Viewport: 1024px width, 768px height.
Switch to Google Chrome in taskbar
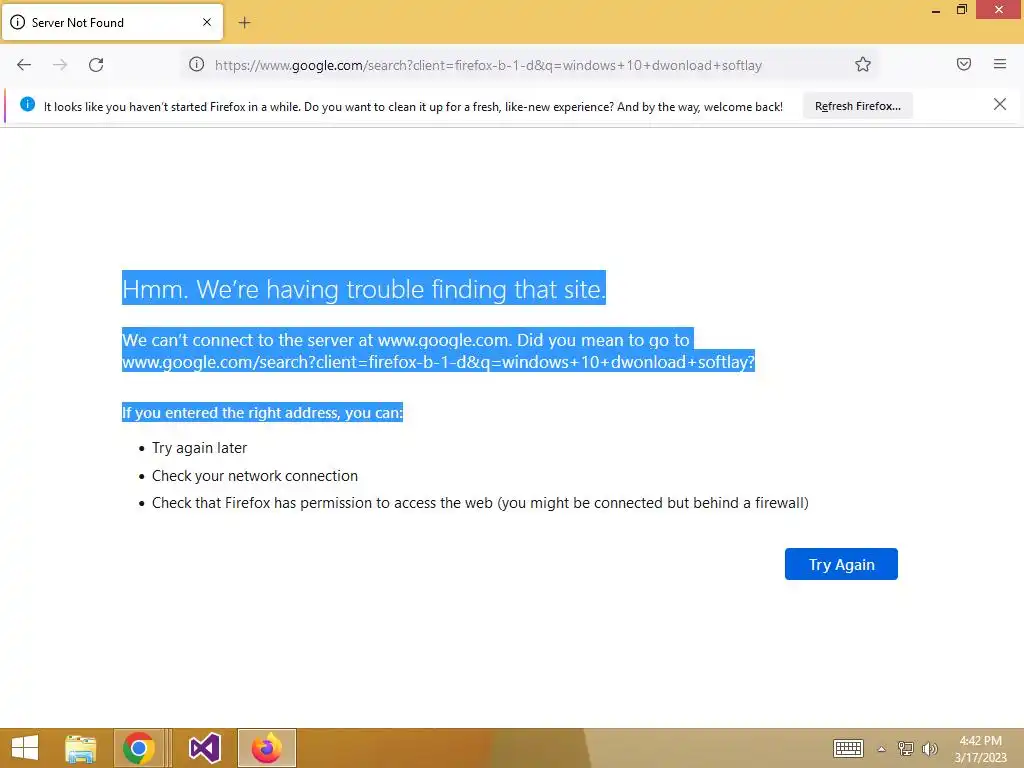[138, 748]
